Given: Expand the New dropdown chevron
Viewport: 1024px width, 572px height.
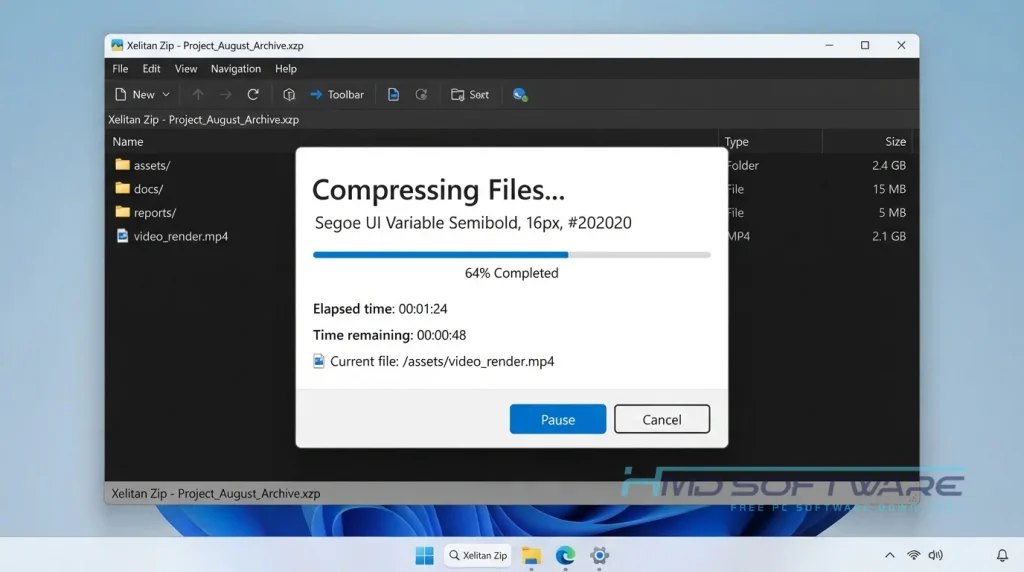Looking at the screenshot, I should tap(166, 95).
